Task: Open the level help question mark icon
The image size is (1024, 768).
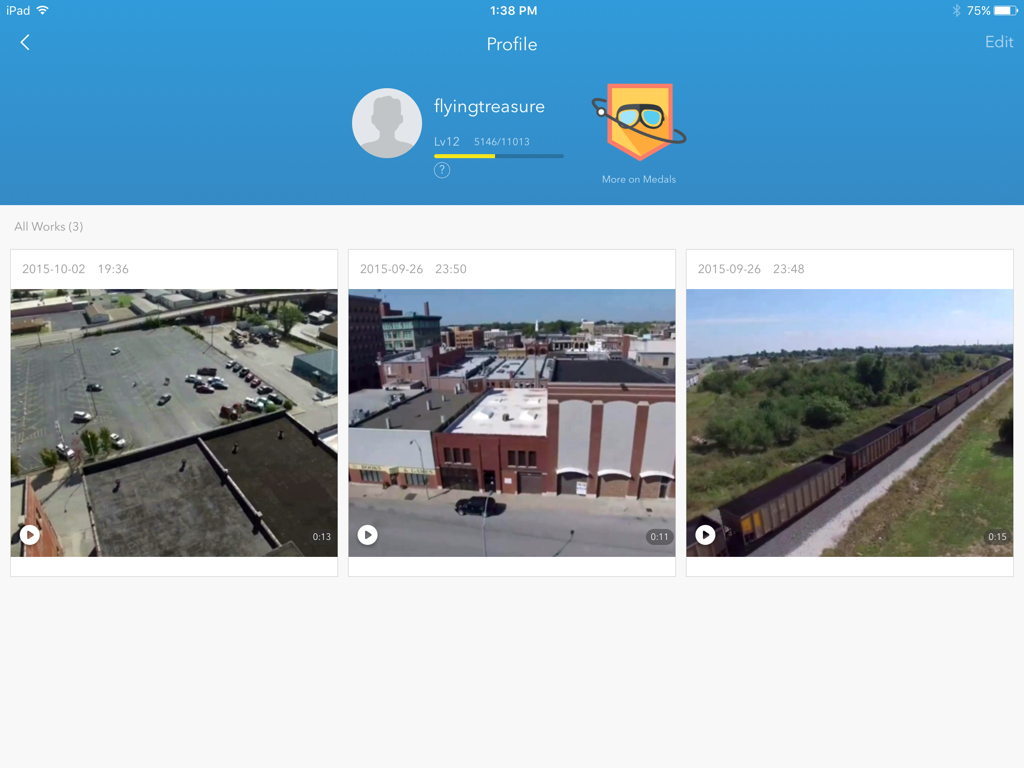Action: coord(442,170)
